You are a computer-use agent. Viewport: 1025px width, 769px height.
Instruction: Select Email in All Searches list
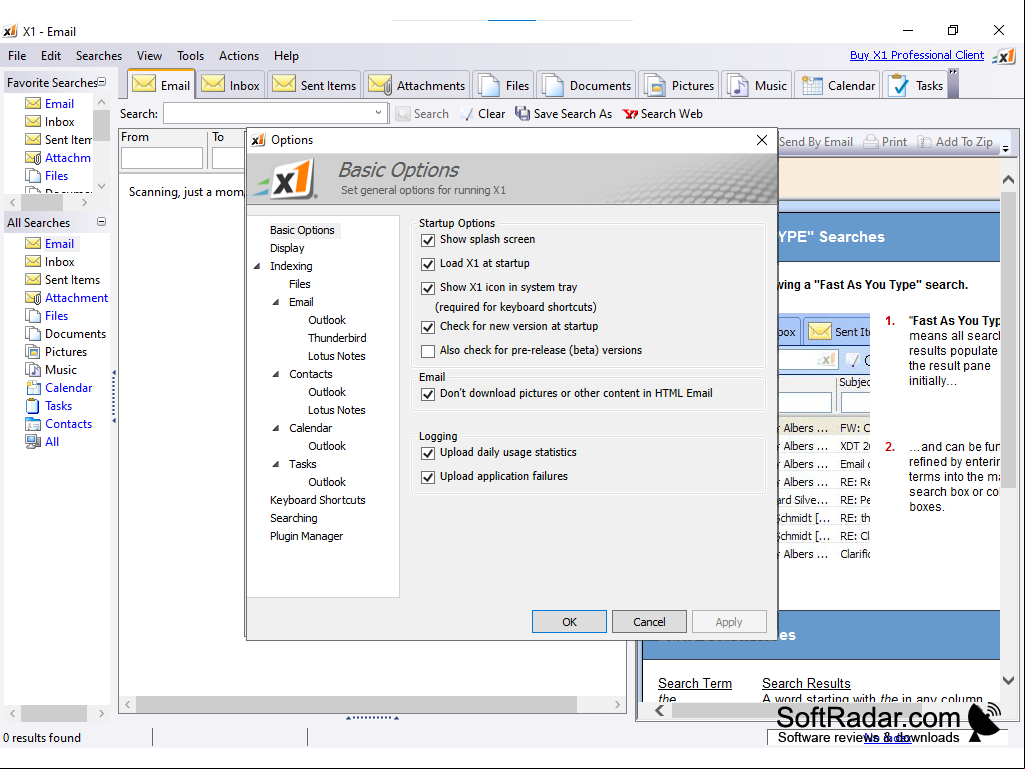point(50,244)
